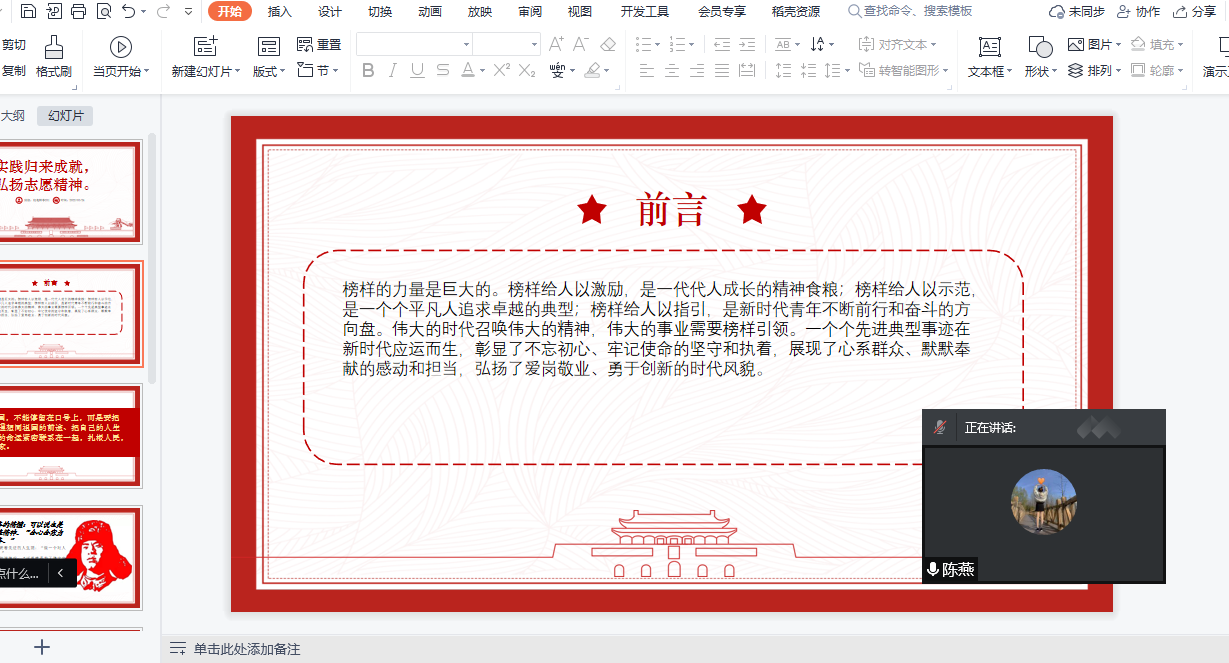Click the Cut (剪切) button
Image resolution: width=1229 pixels, height=663 pixels.
(13, 45)
